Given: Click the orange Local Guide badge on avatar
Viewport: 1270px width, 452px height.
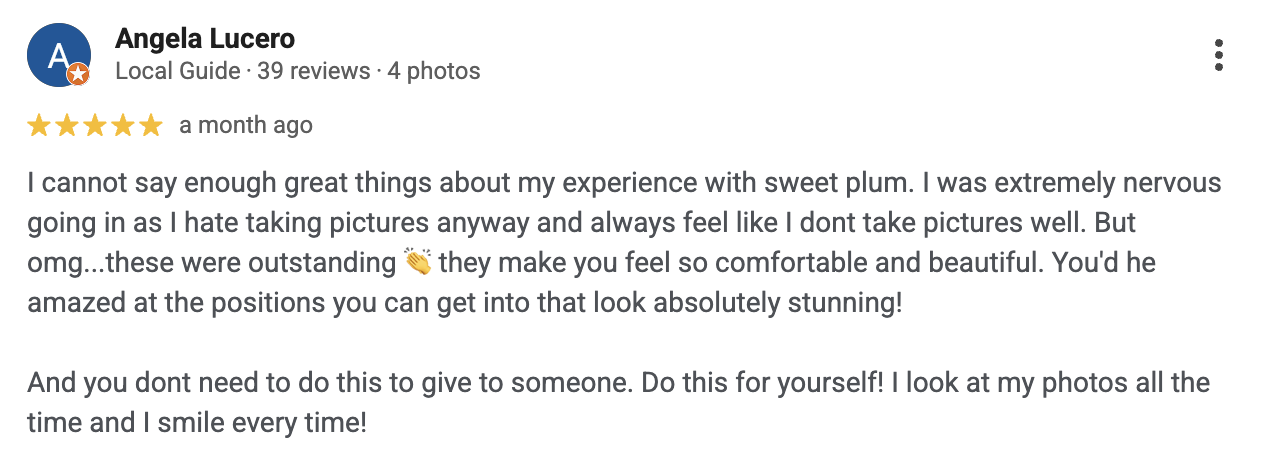Looking at the screenshot, I should (79, 74).
